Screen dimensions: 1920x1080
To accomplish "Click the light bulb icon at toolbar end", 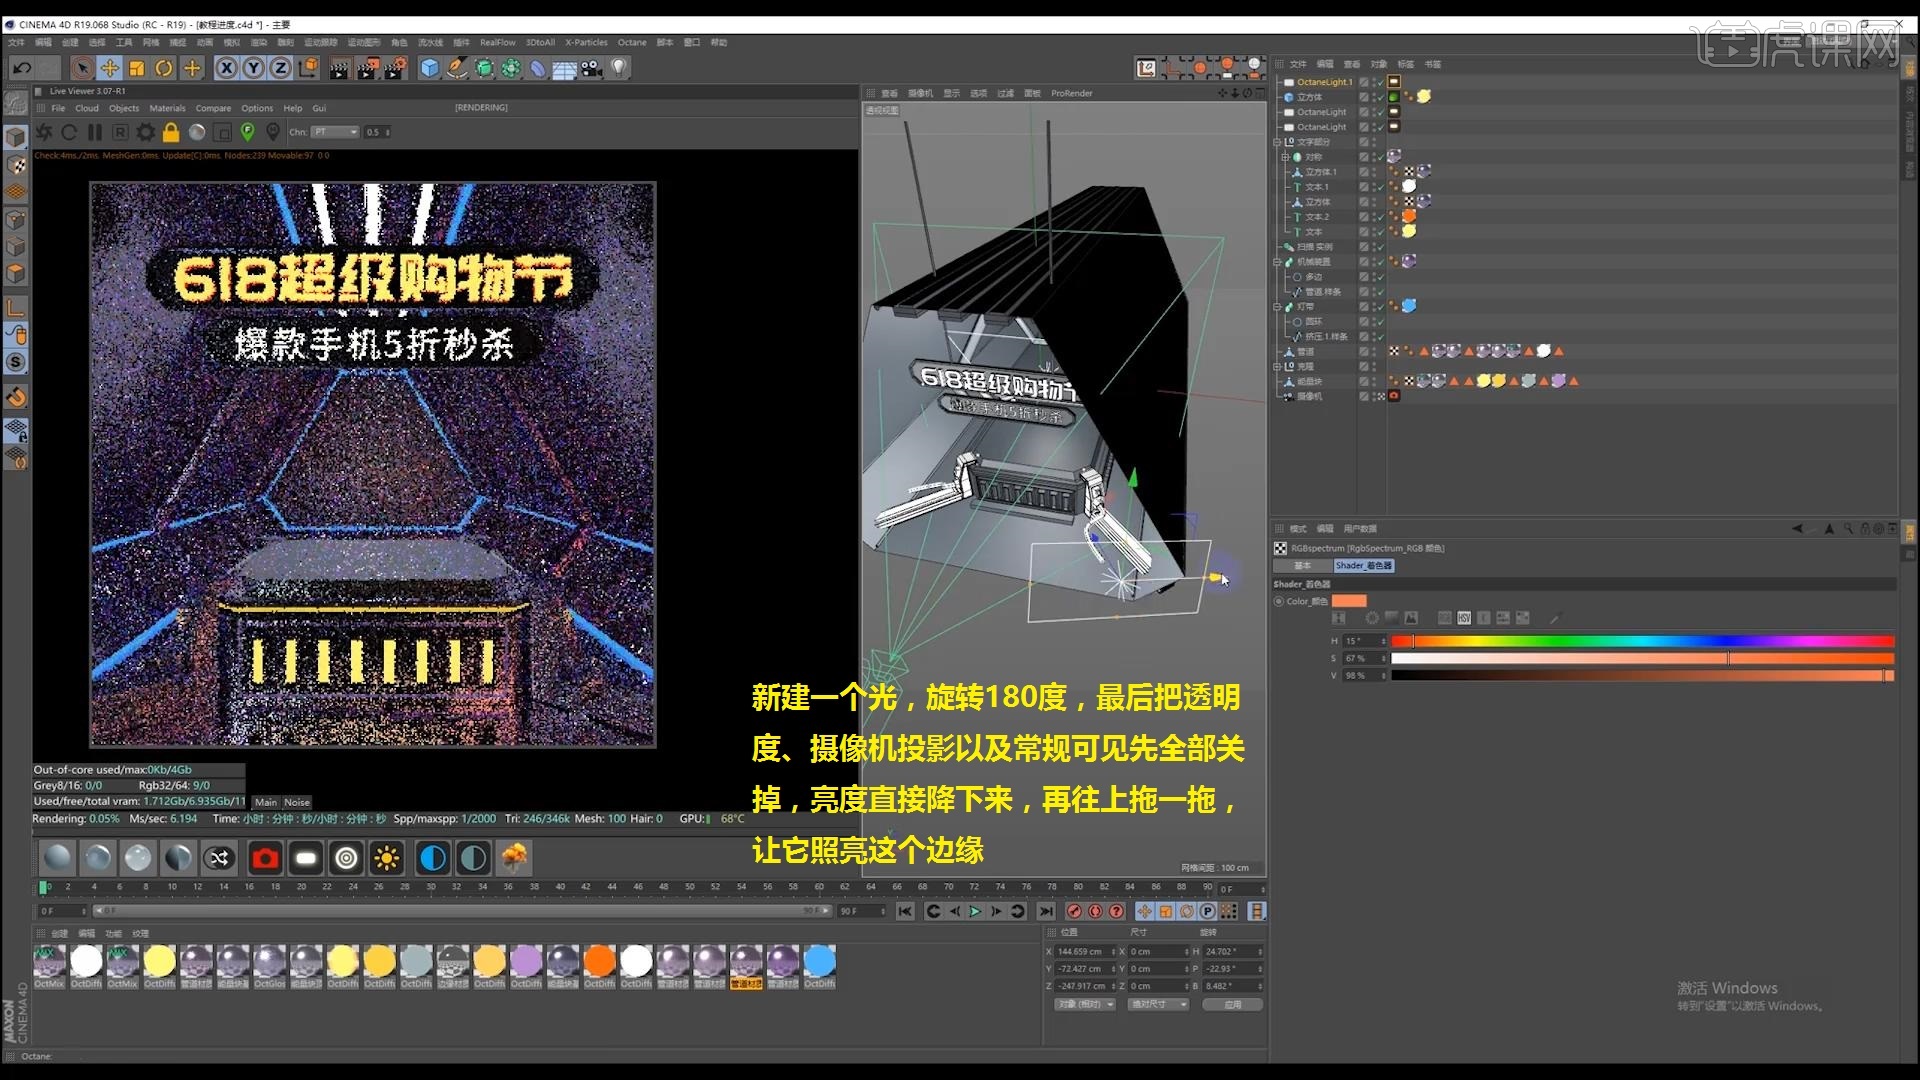I will [x=618, y=67].
